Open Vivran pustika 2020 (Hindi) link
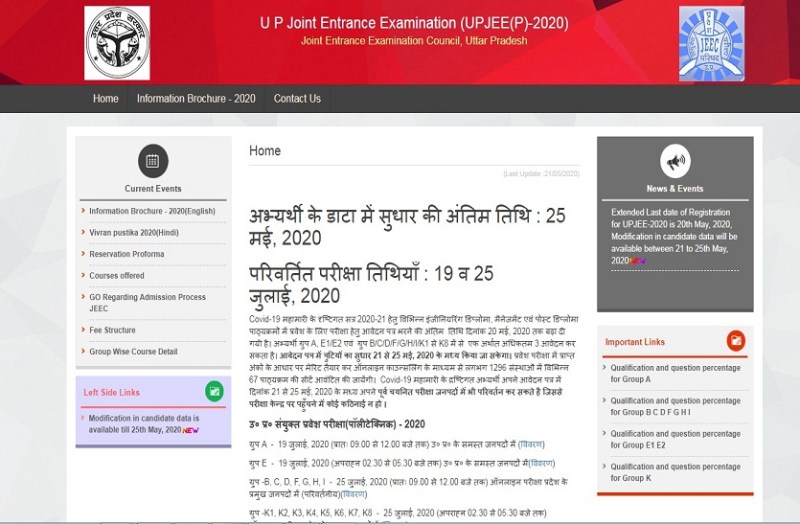Image resolution: width=800 pixels, height=524 pixels. [x=134, y=232]
